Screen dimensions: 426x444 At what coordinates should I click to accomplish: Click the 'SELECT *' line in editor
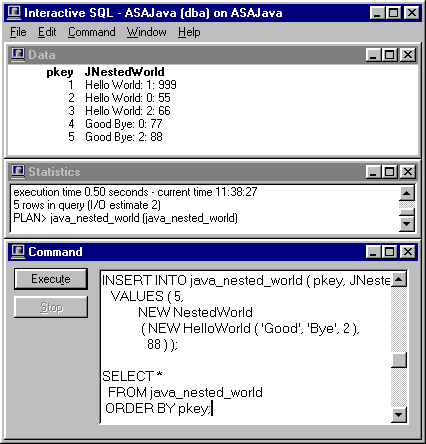click(132, 376)
